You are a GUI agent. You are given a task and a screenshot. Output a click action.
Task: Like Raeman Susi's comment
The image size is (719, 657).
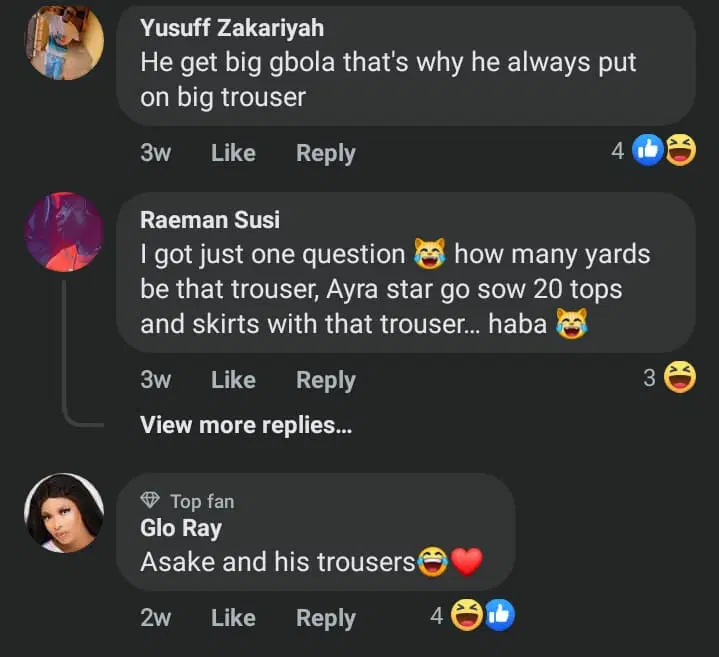pyautogui.click(x=233, y=380)
